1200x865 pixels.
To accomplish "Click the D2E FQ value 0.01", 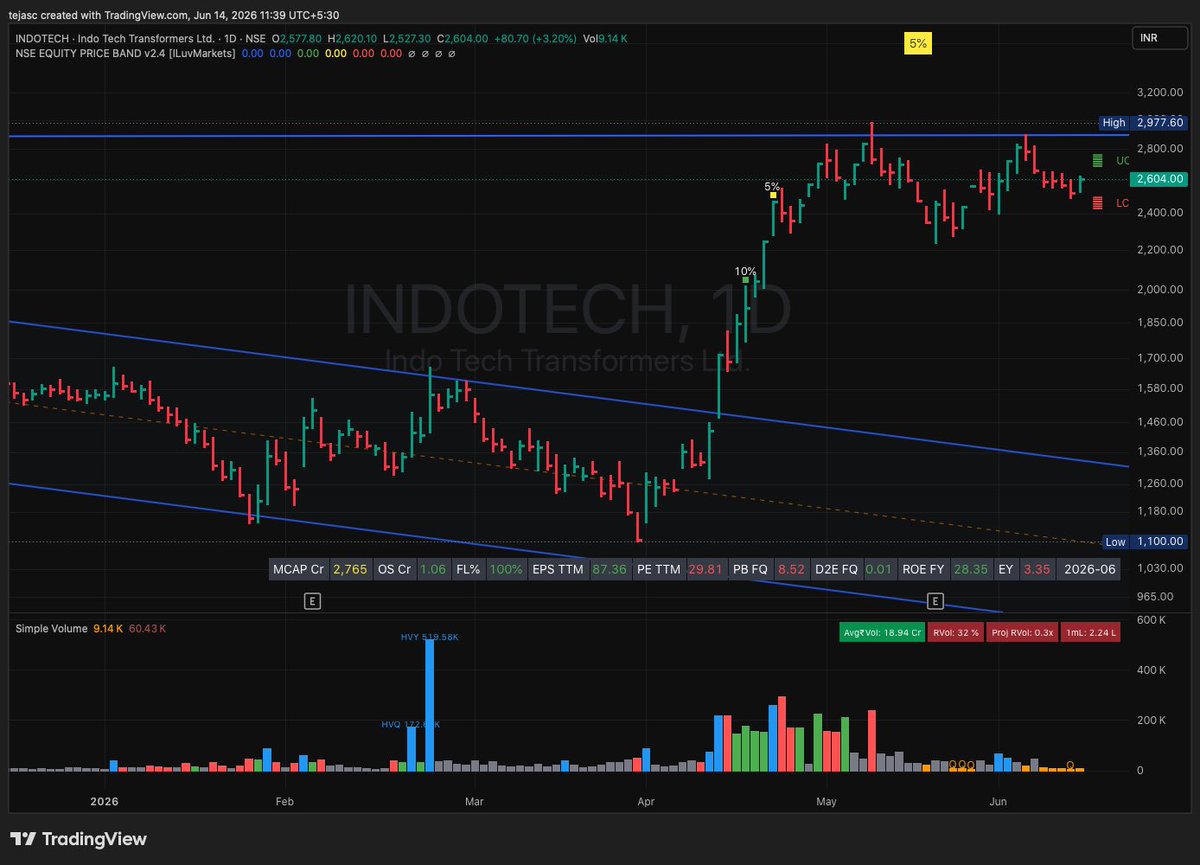I will pos(879,569).
